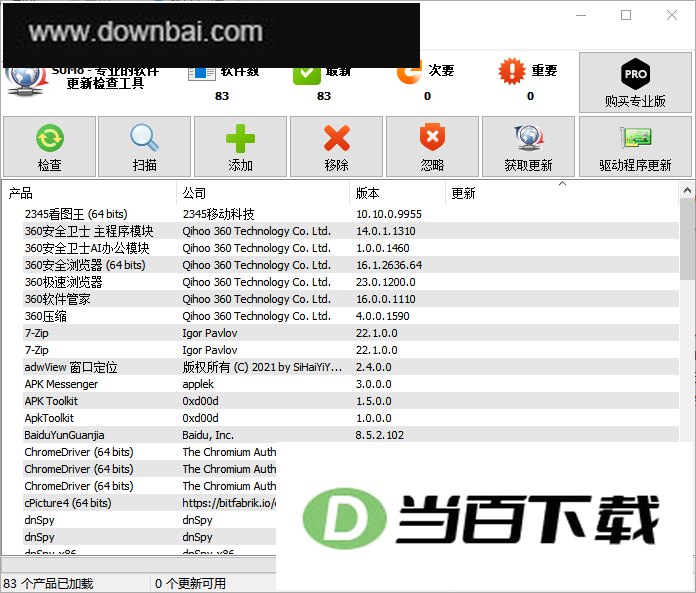The height and width of the screenshot is (593, 696).
Task: Click the scrollbar up arrow of the list
Action: (687, 190)
